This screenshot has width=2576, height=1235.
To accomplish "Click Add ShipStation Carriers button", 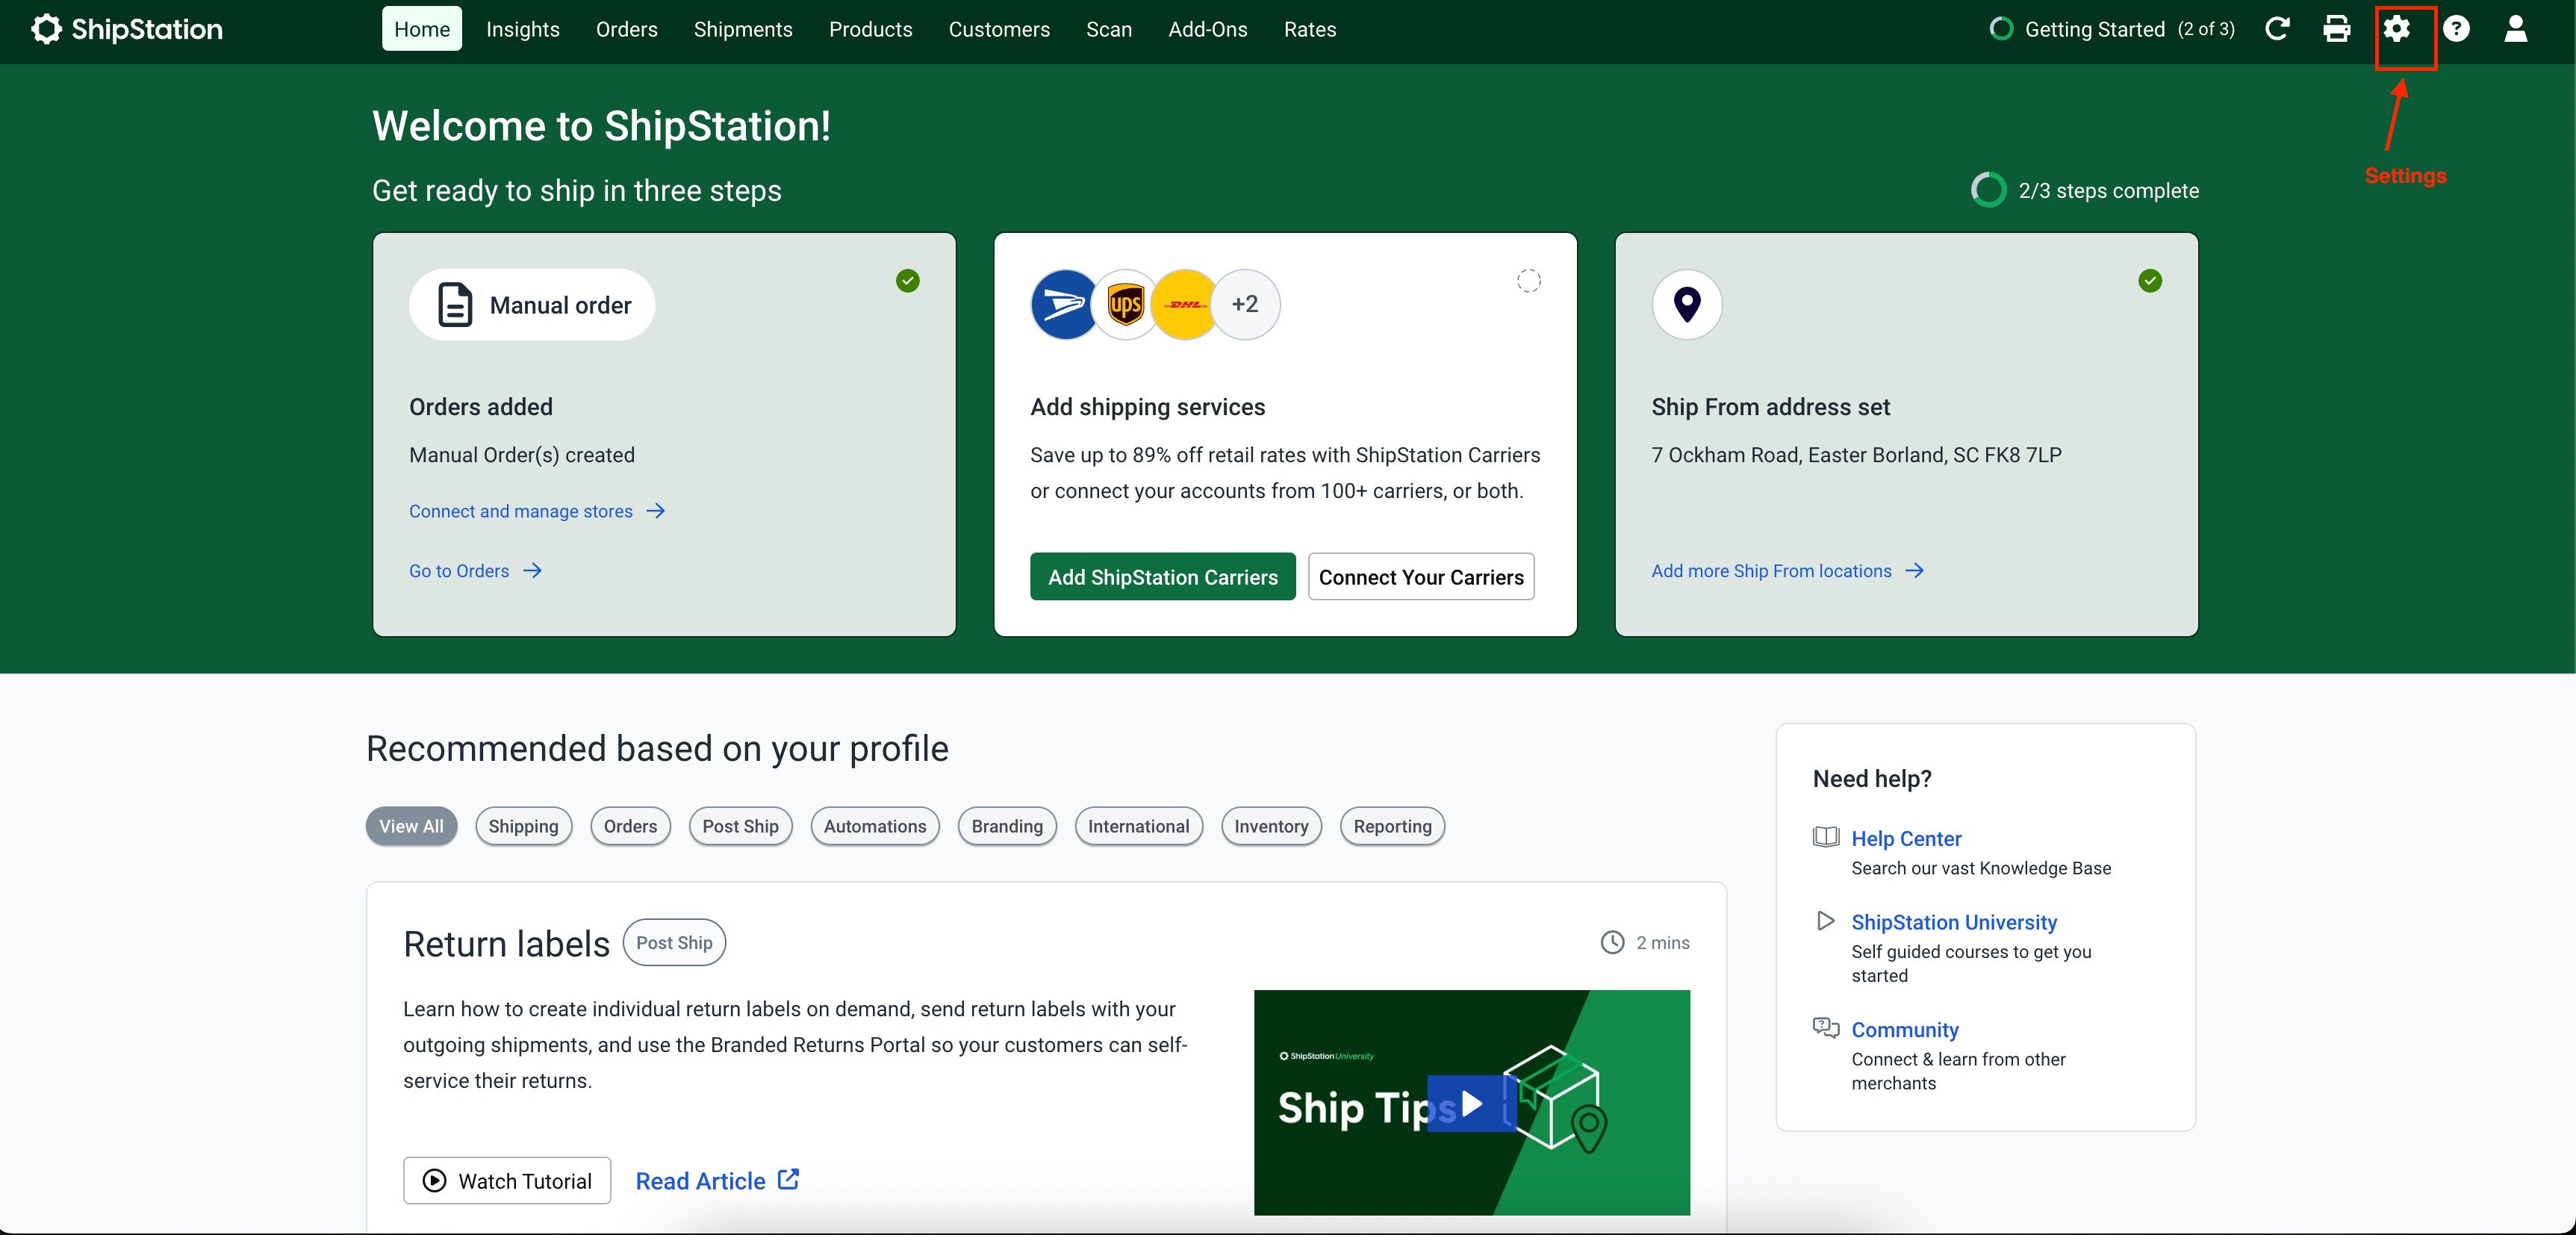I will click(x=1162, y=577).
